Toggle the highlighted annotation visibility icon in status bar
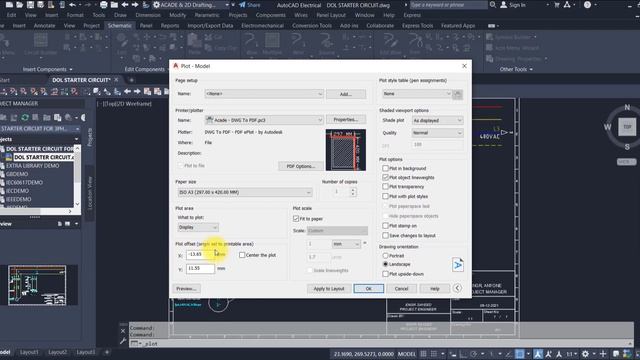Viewport: 640px width, 360px height. pyautogui.click(x=538, y=354)
